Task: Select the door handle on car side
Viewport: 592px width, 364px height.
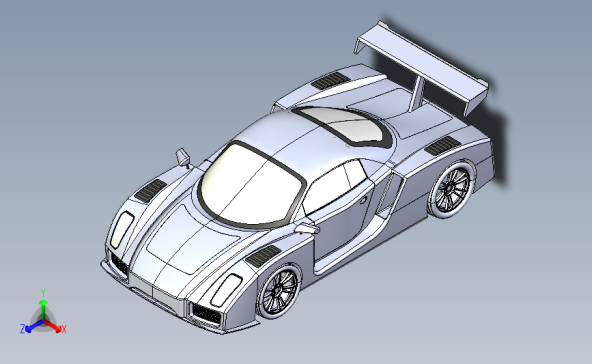Action: click(x=363, y=200)
